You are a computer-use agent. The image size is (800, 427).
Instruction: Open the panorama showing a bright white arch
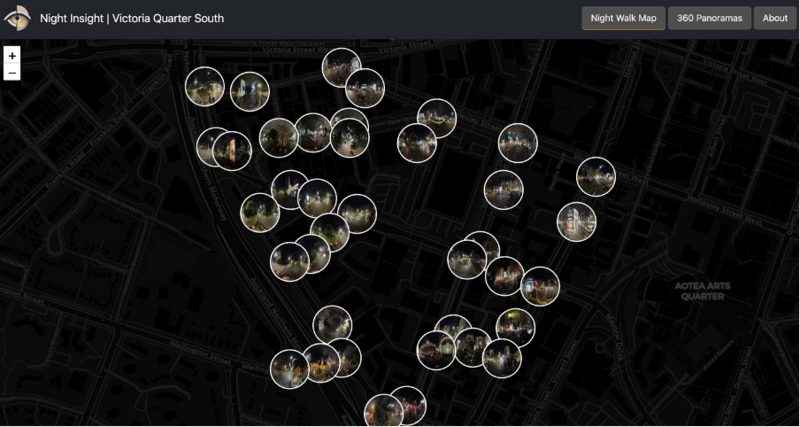pos(436,350)
